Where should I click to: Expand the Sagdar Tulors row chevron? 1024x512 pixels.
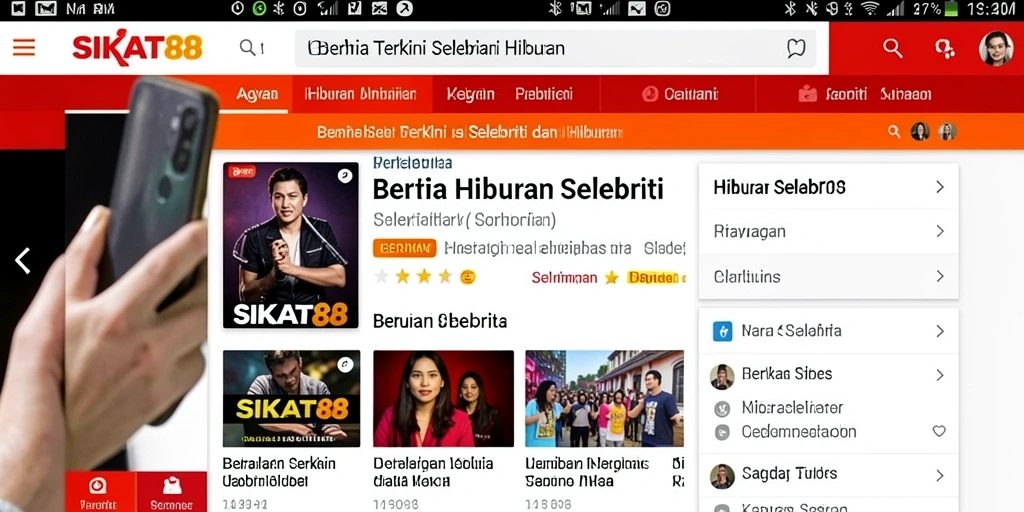click(x=940, y=475)
